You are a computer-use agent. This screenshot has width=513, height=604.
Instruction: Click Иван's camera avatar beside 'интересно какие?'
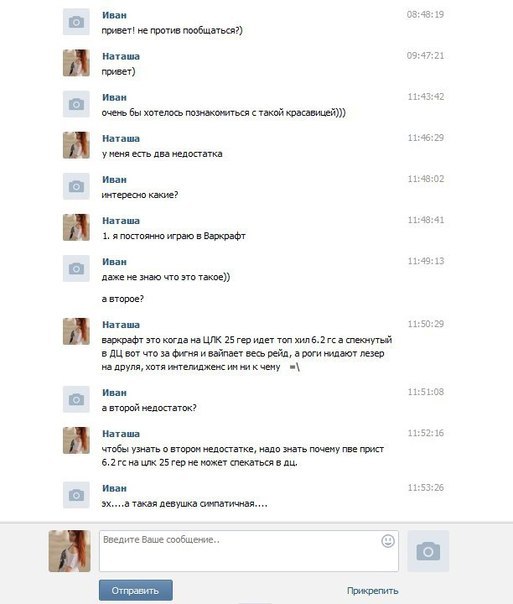pyautogui.click(x=76, y=186)
